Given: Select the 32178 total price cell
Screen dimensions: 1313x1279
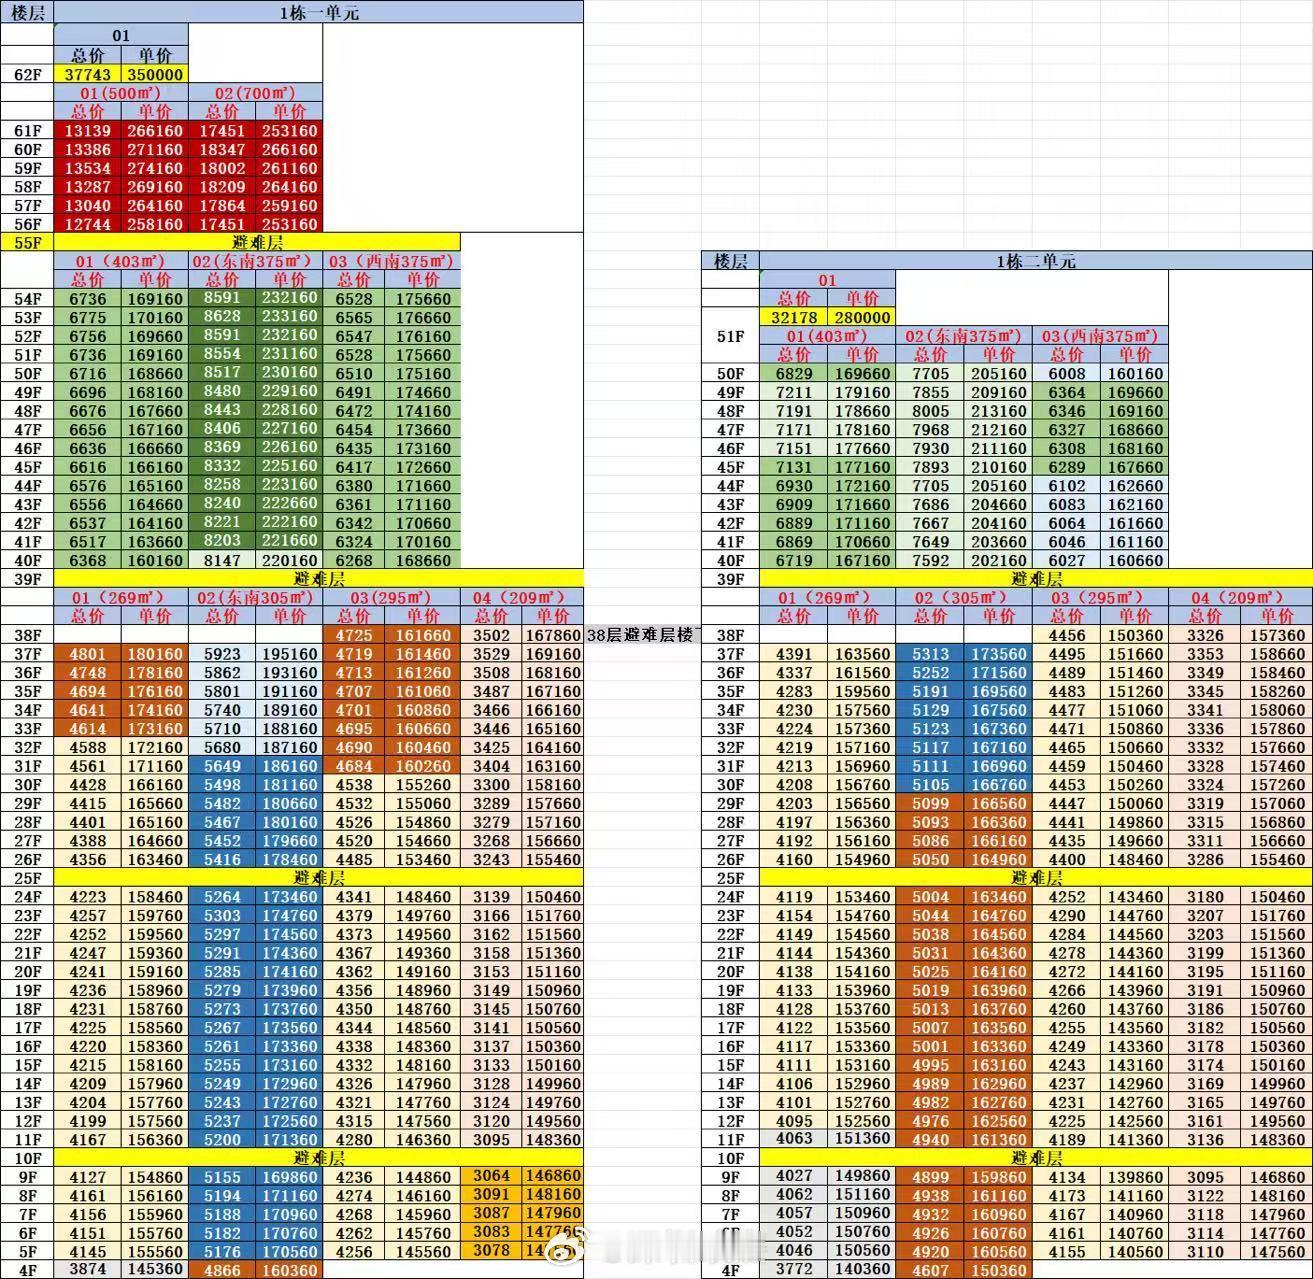Looking at the screenshot, I should 794,317.
